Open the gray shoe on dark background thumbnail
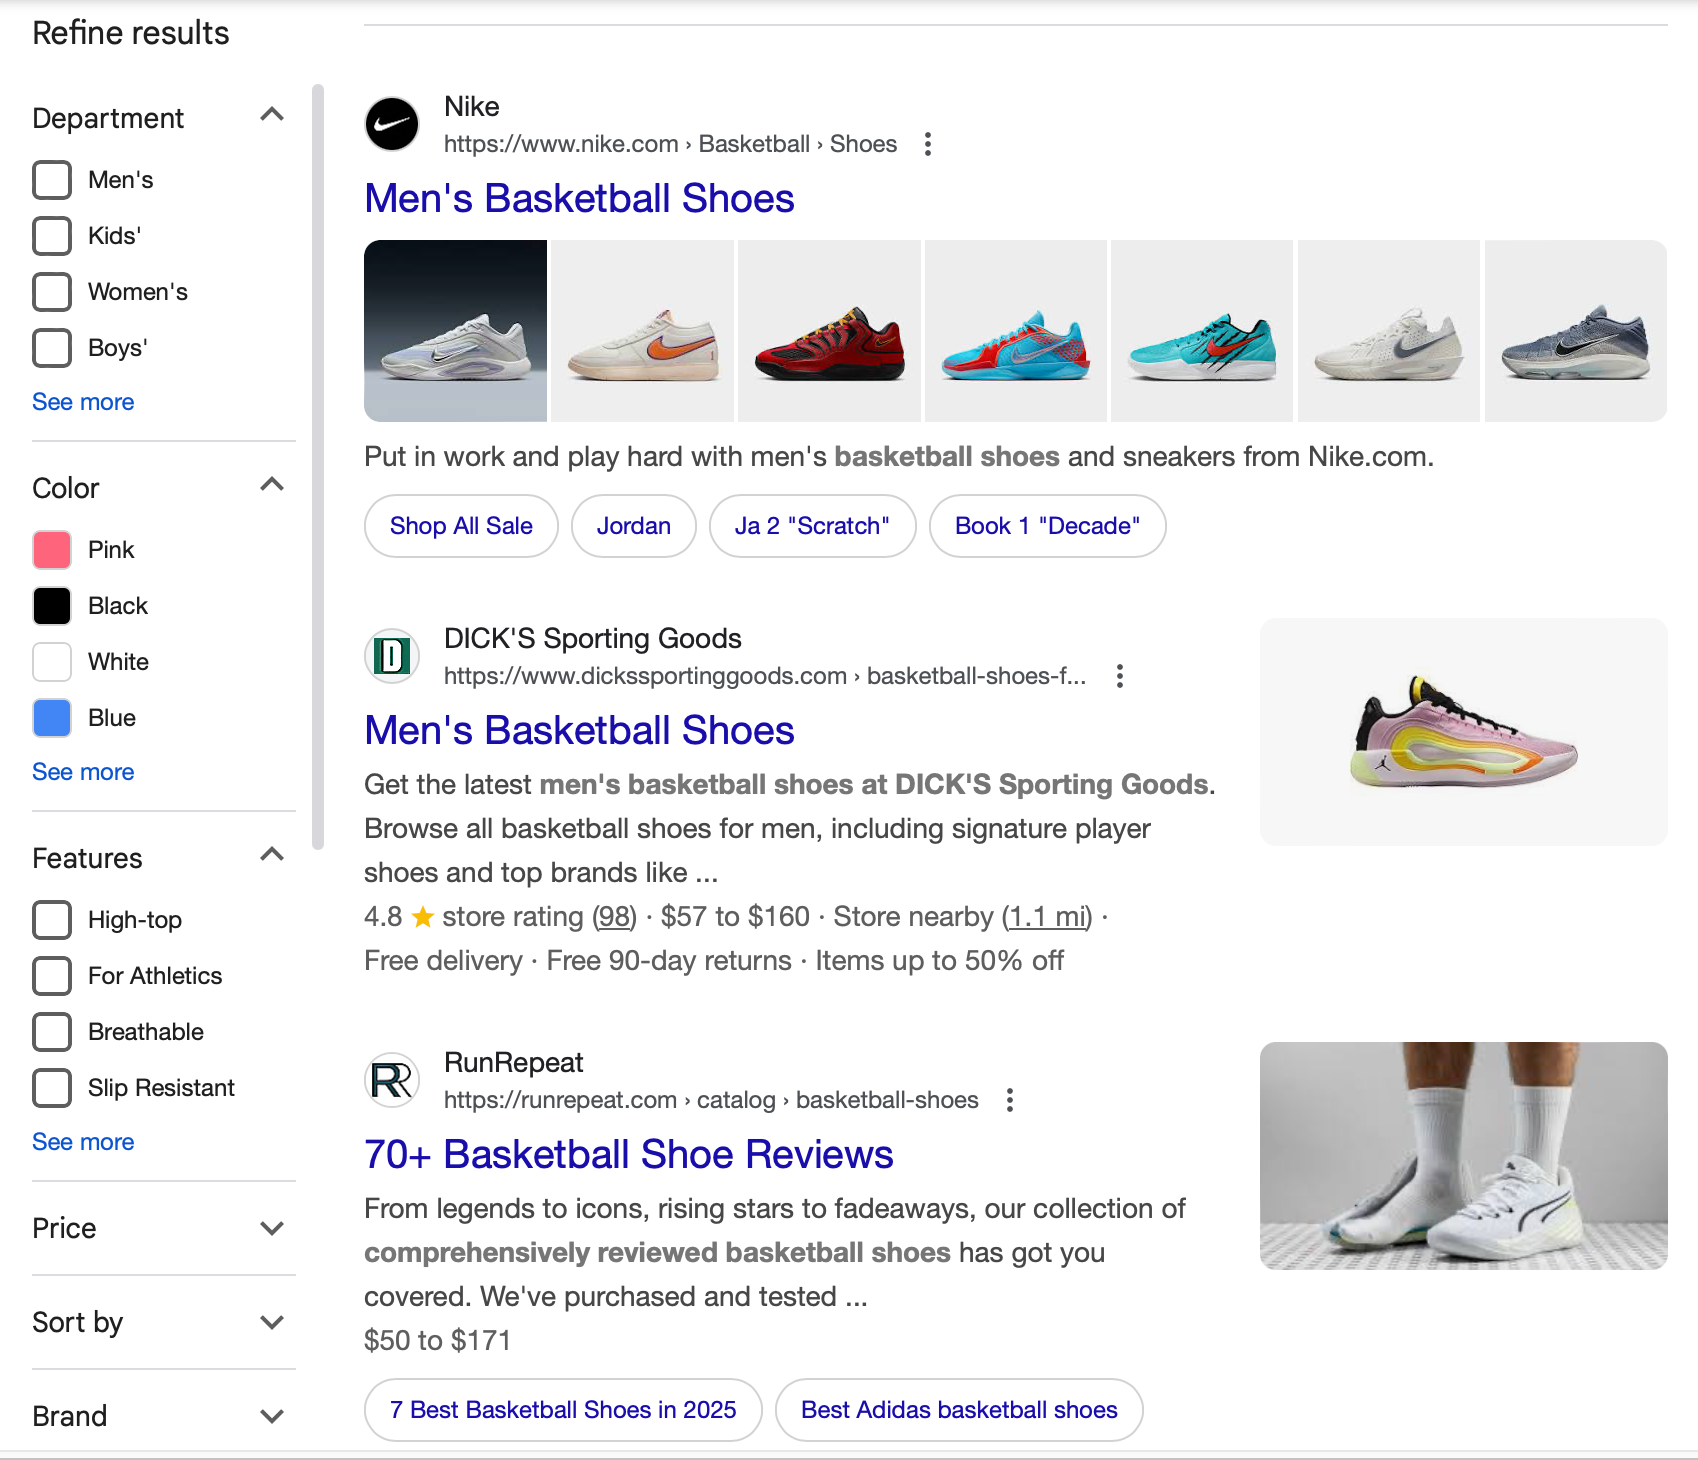 455,331
